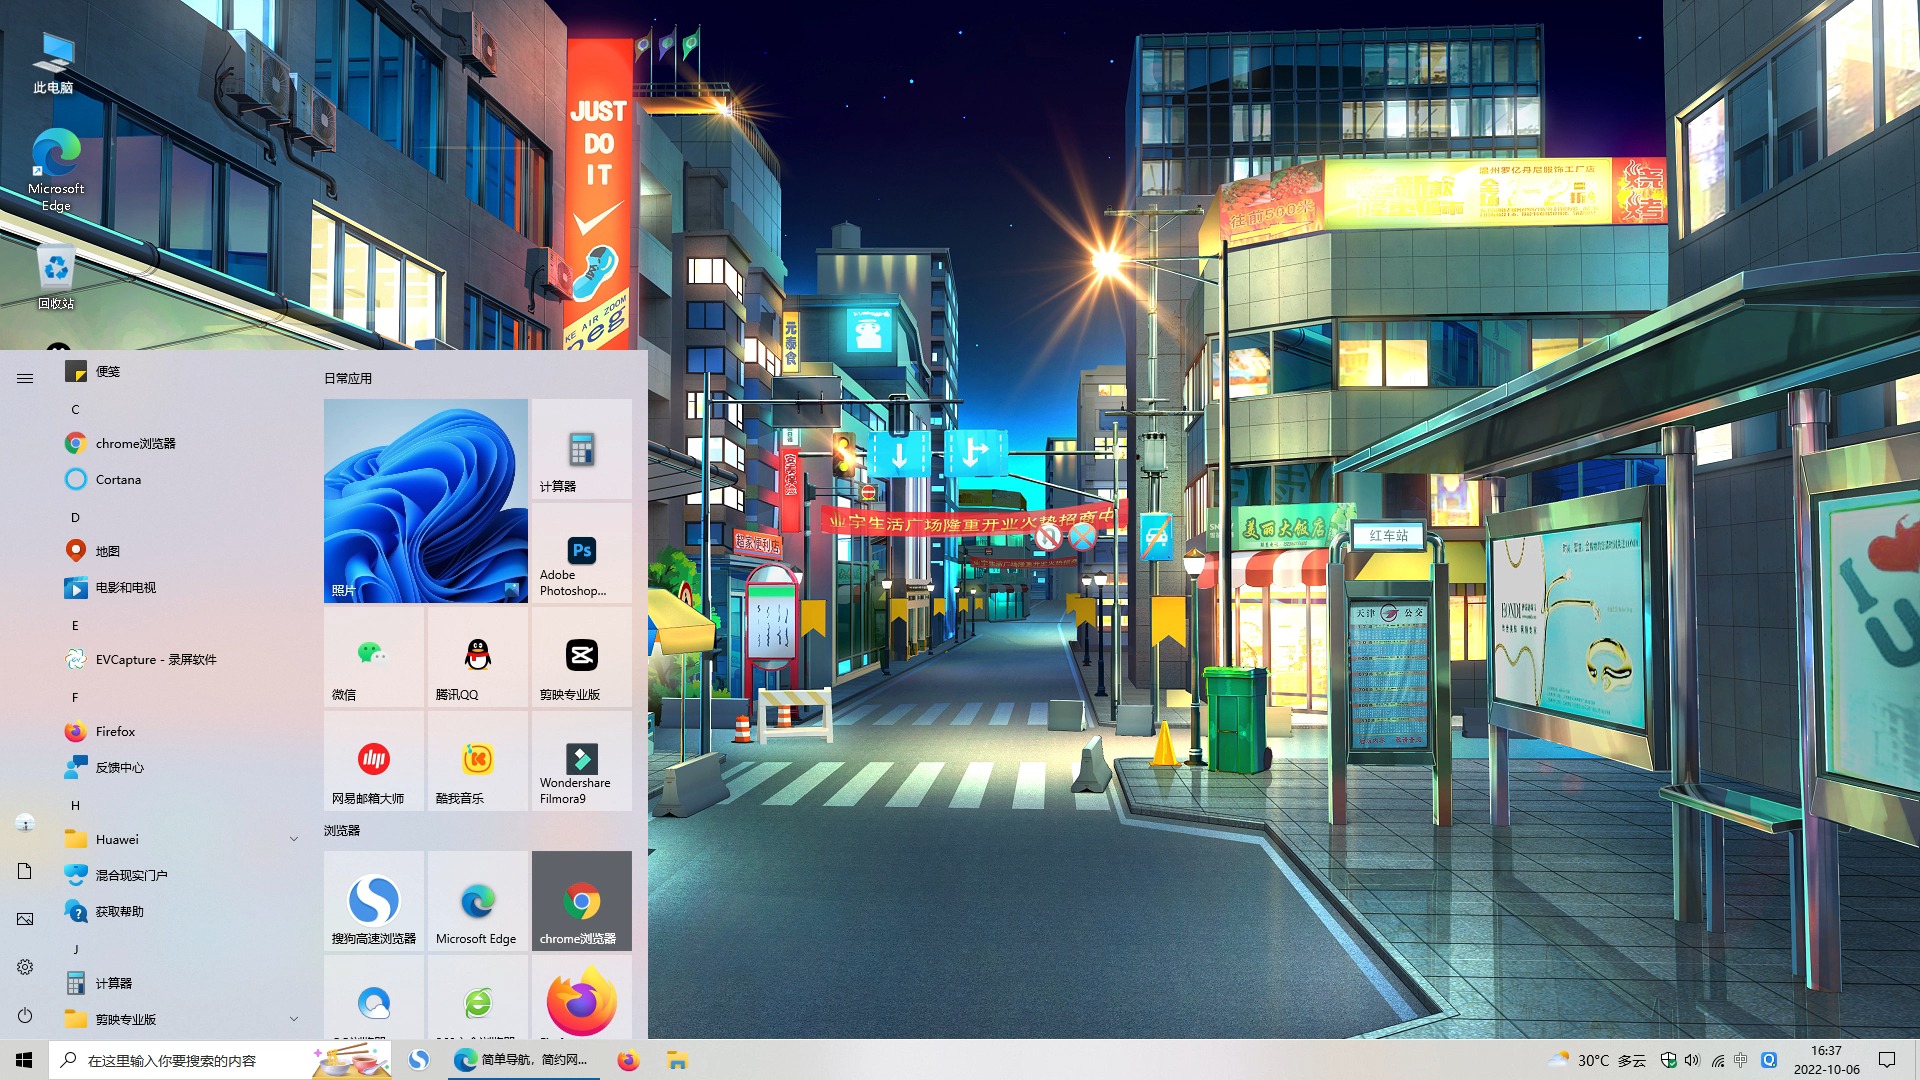Launch the Wondershare Filmora9 tile
This screenshot has height=1080, width=1920.
coord(581,761)
